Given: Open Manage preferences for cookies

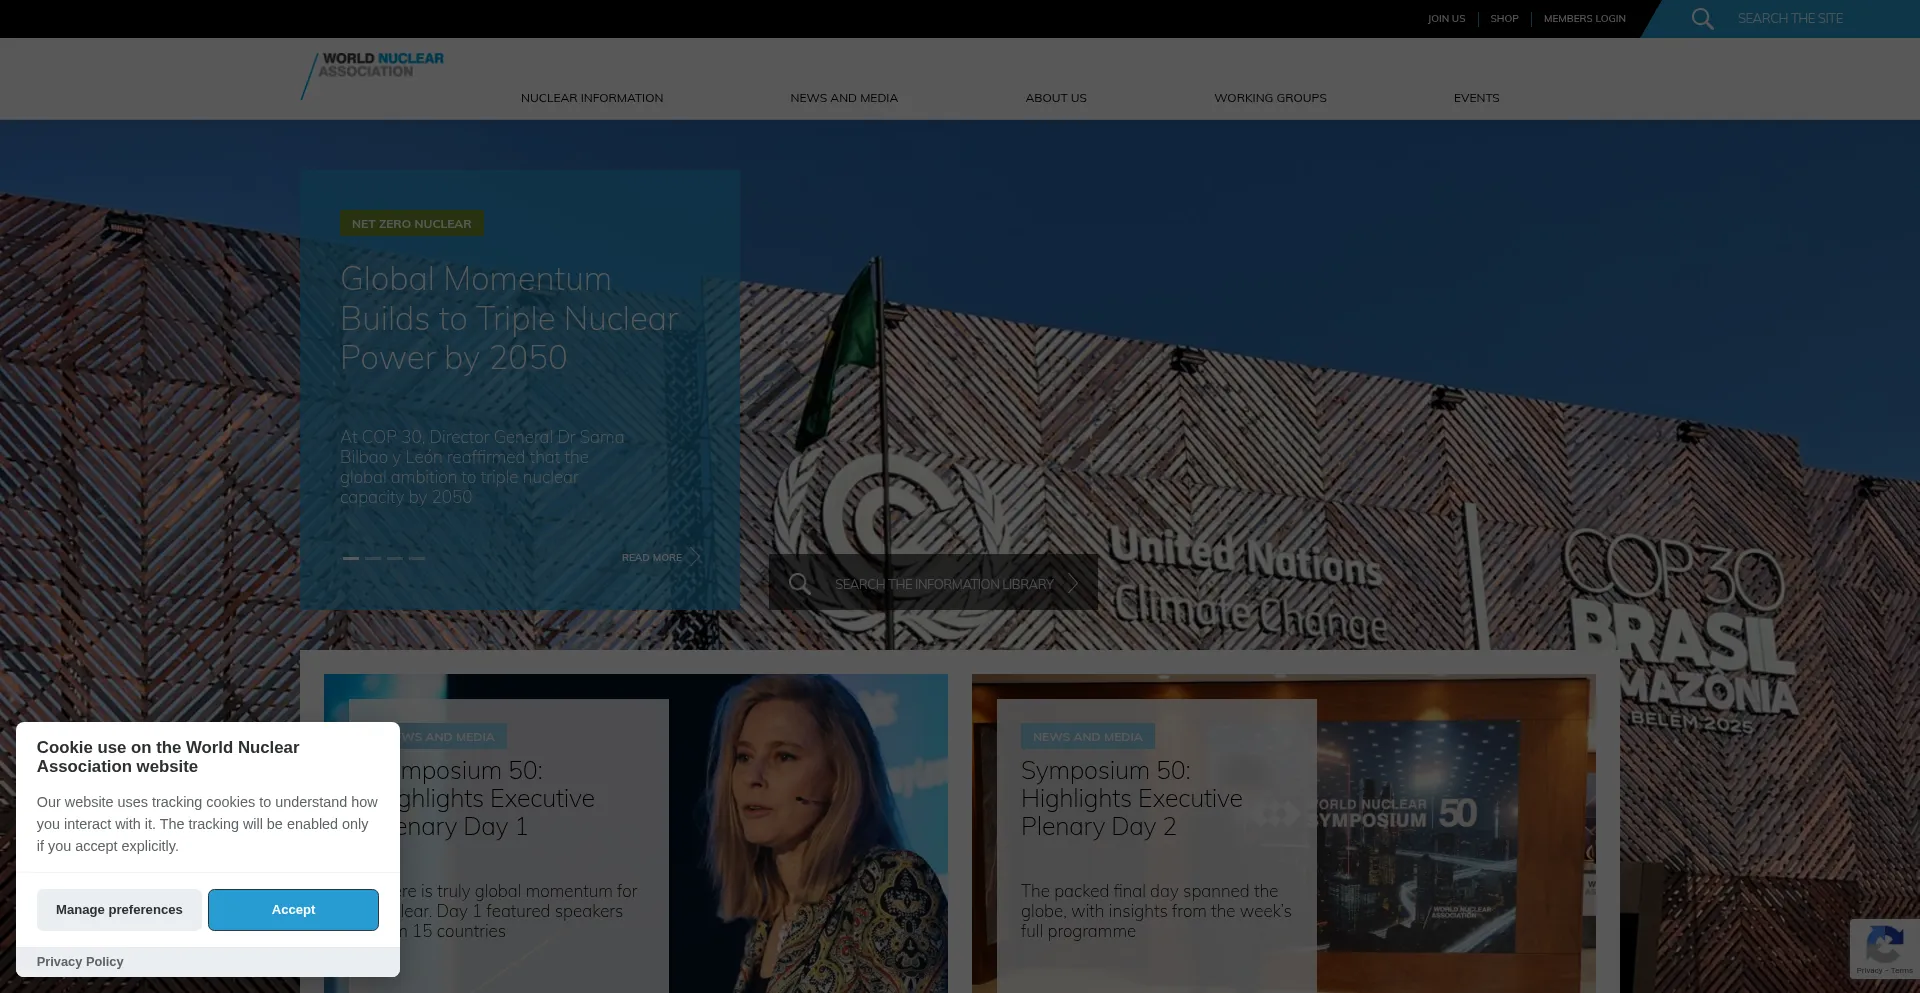Looking at the screenshot, I should tap(119, 910).
